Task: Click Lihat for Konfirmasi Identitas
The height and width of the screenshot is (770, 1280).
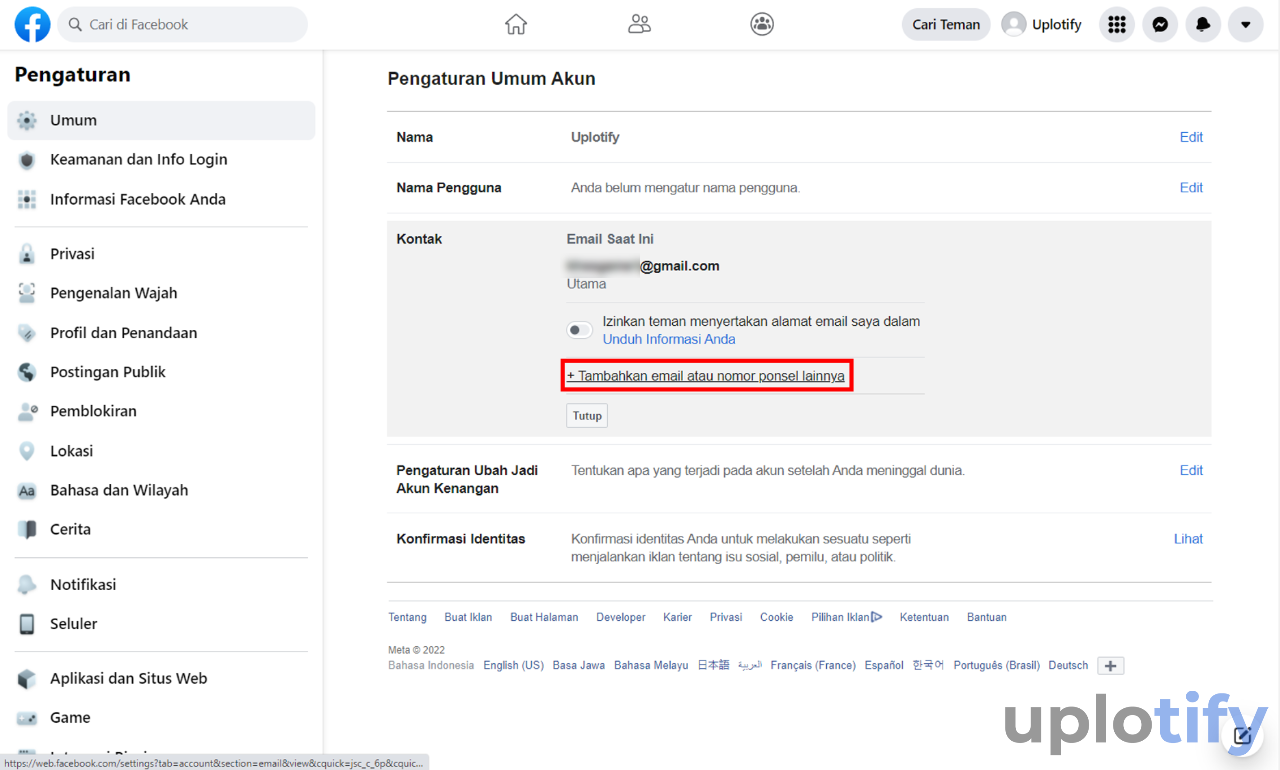Action: click(x=1188, y=538)
